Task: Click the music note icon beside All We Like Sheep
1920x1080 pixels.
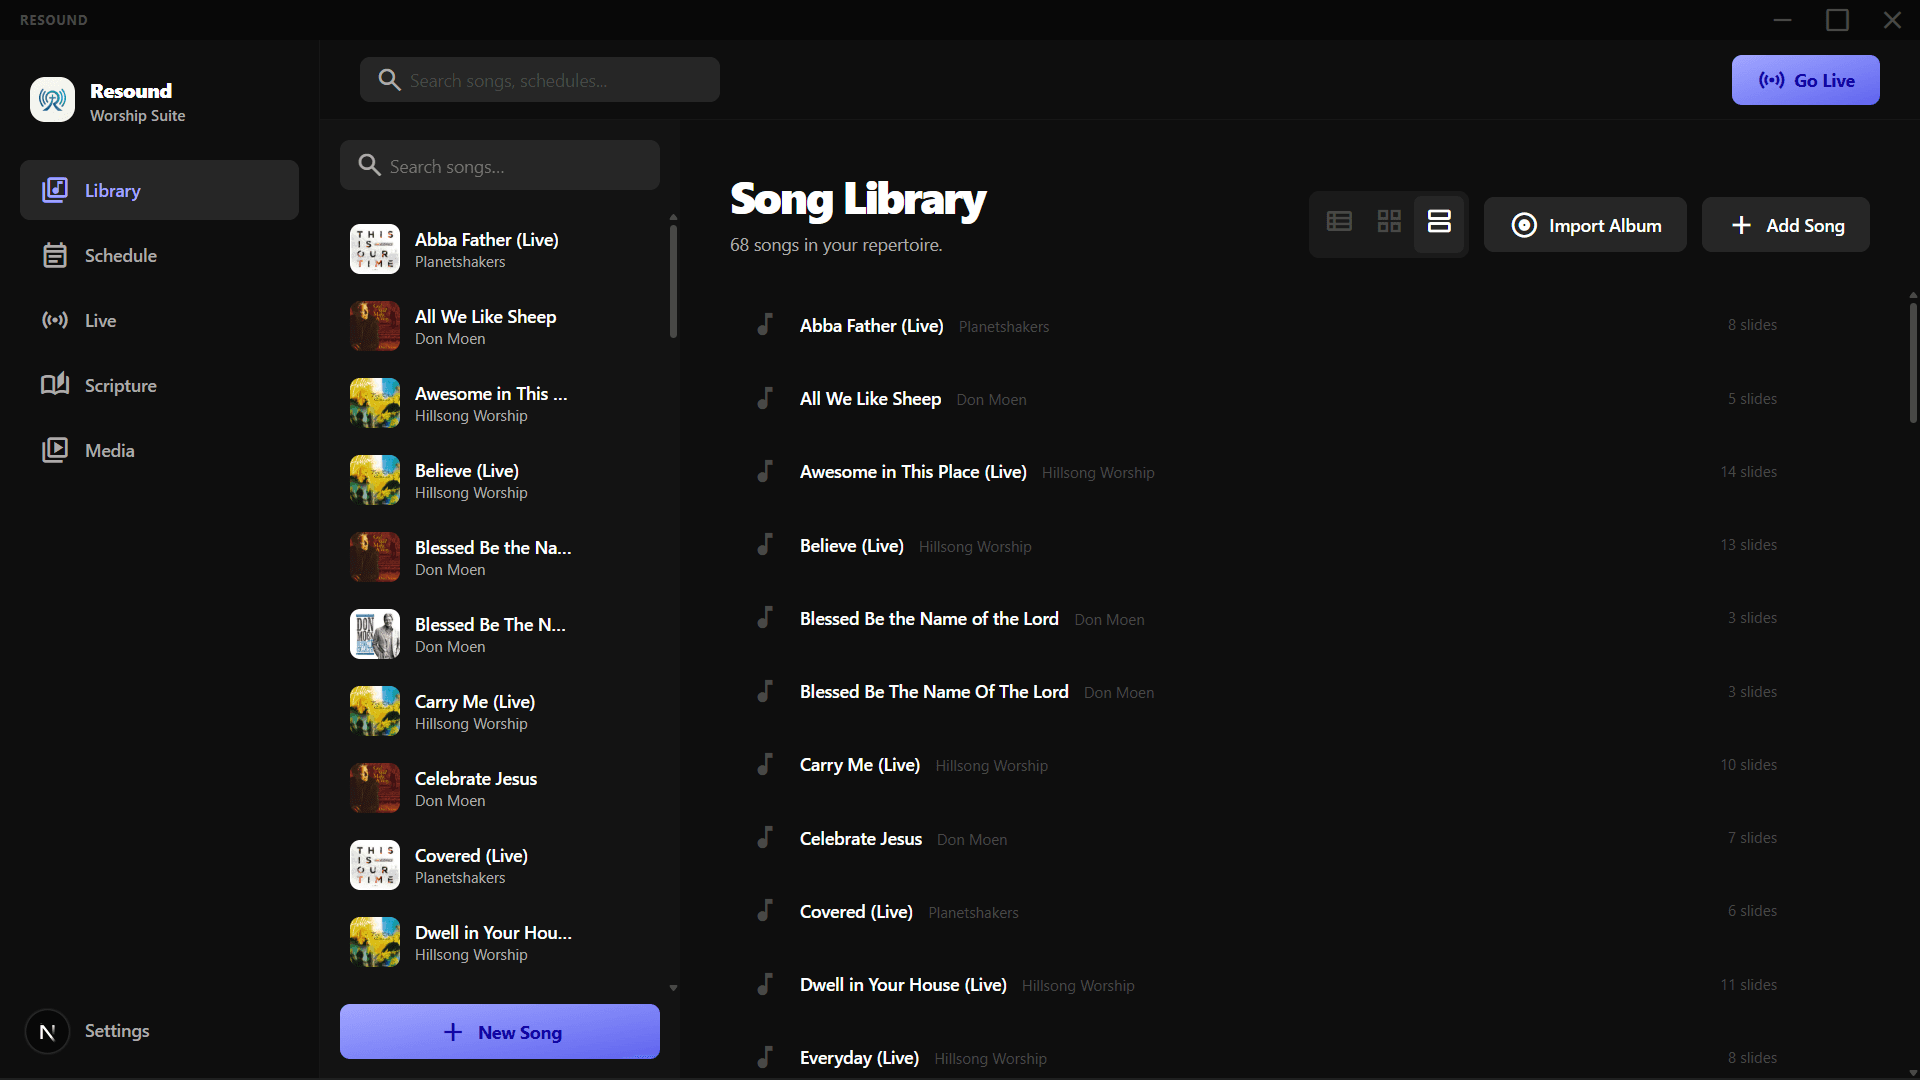Action: pos(765,398)
